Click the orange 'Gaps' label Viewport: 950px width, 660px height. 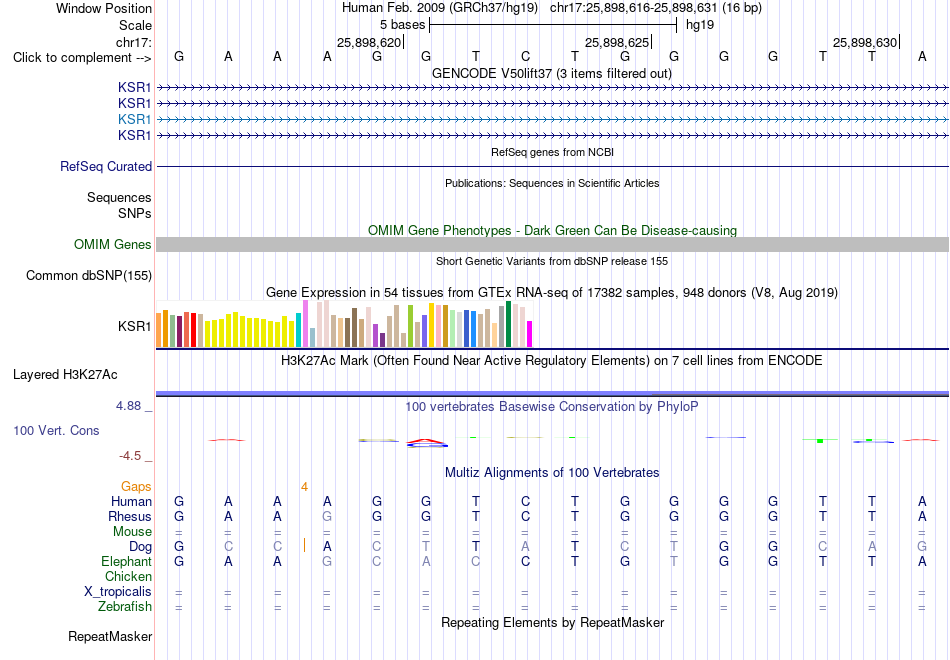[136, 487]
